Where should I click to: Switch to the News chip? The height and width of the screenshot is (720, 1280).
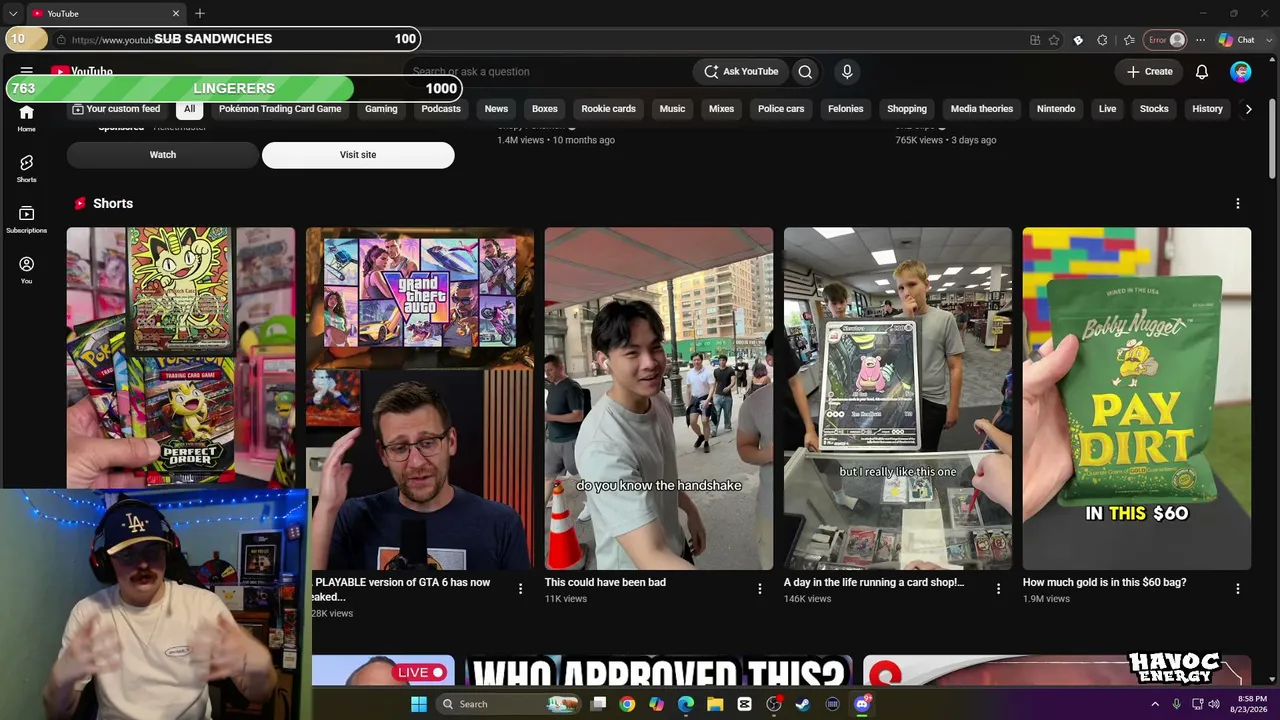pos(496,109)
